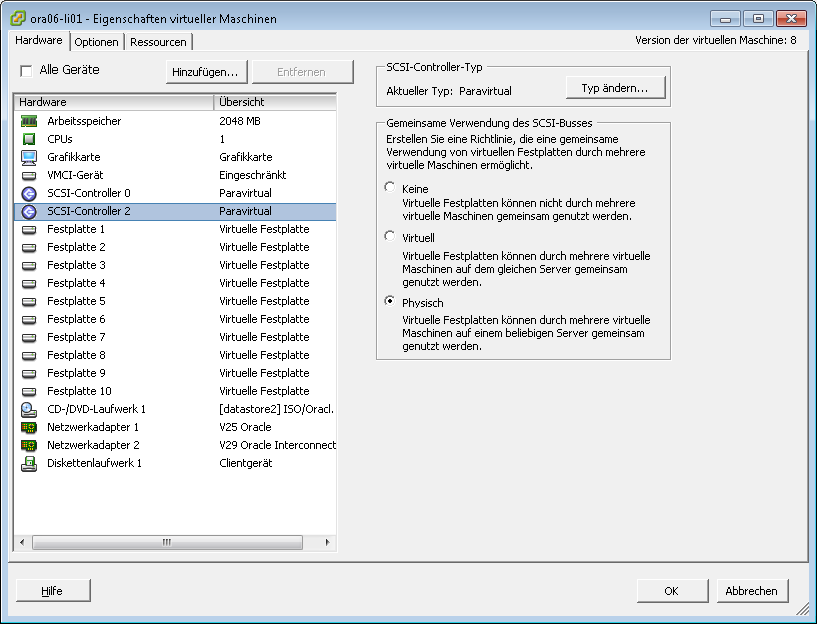The height and width of the screenshot is (624, 817).
Task: Click the VMCI-Gerät device icon
Action: 28,175
